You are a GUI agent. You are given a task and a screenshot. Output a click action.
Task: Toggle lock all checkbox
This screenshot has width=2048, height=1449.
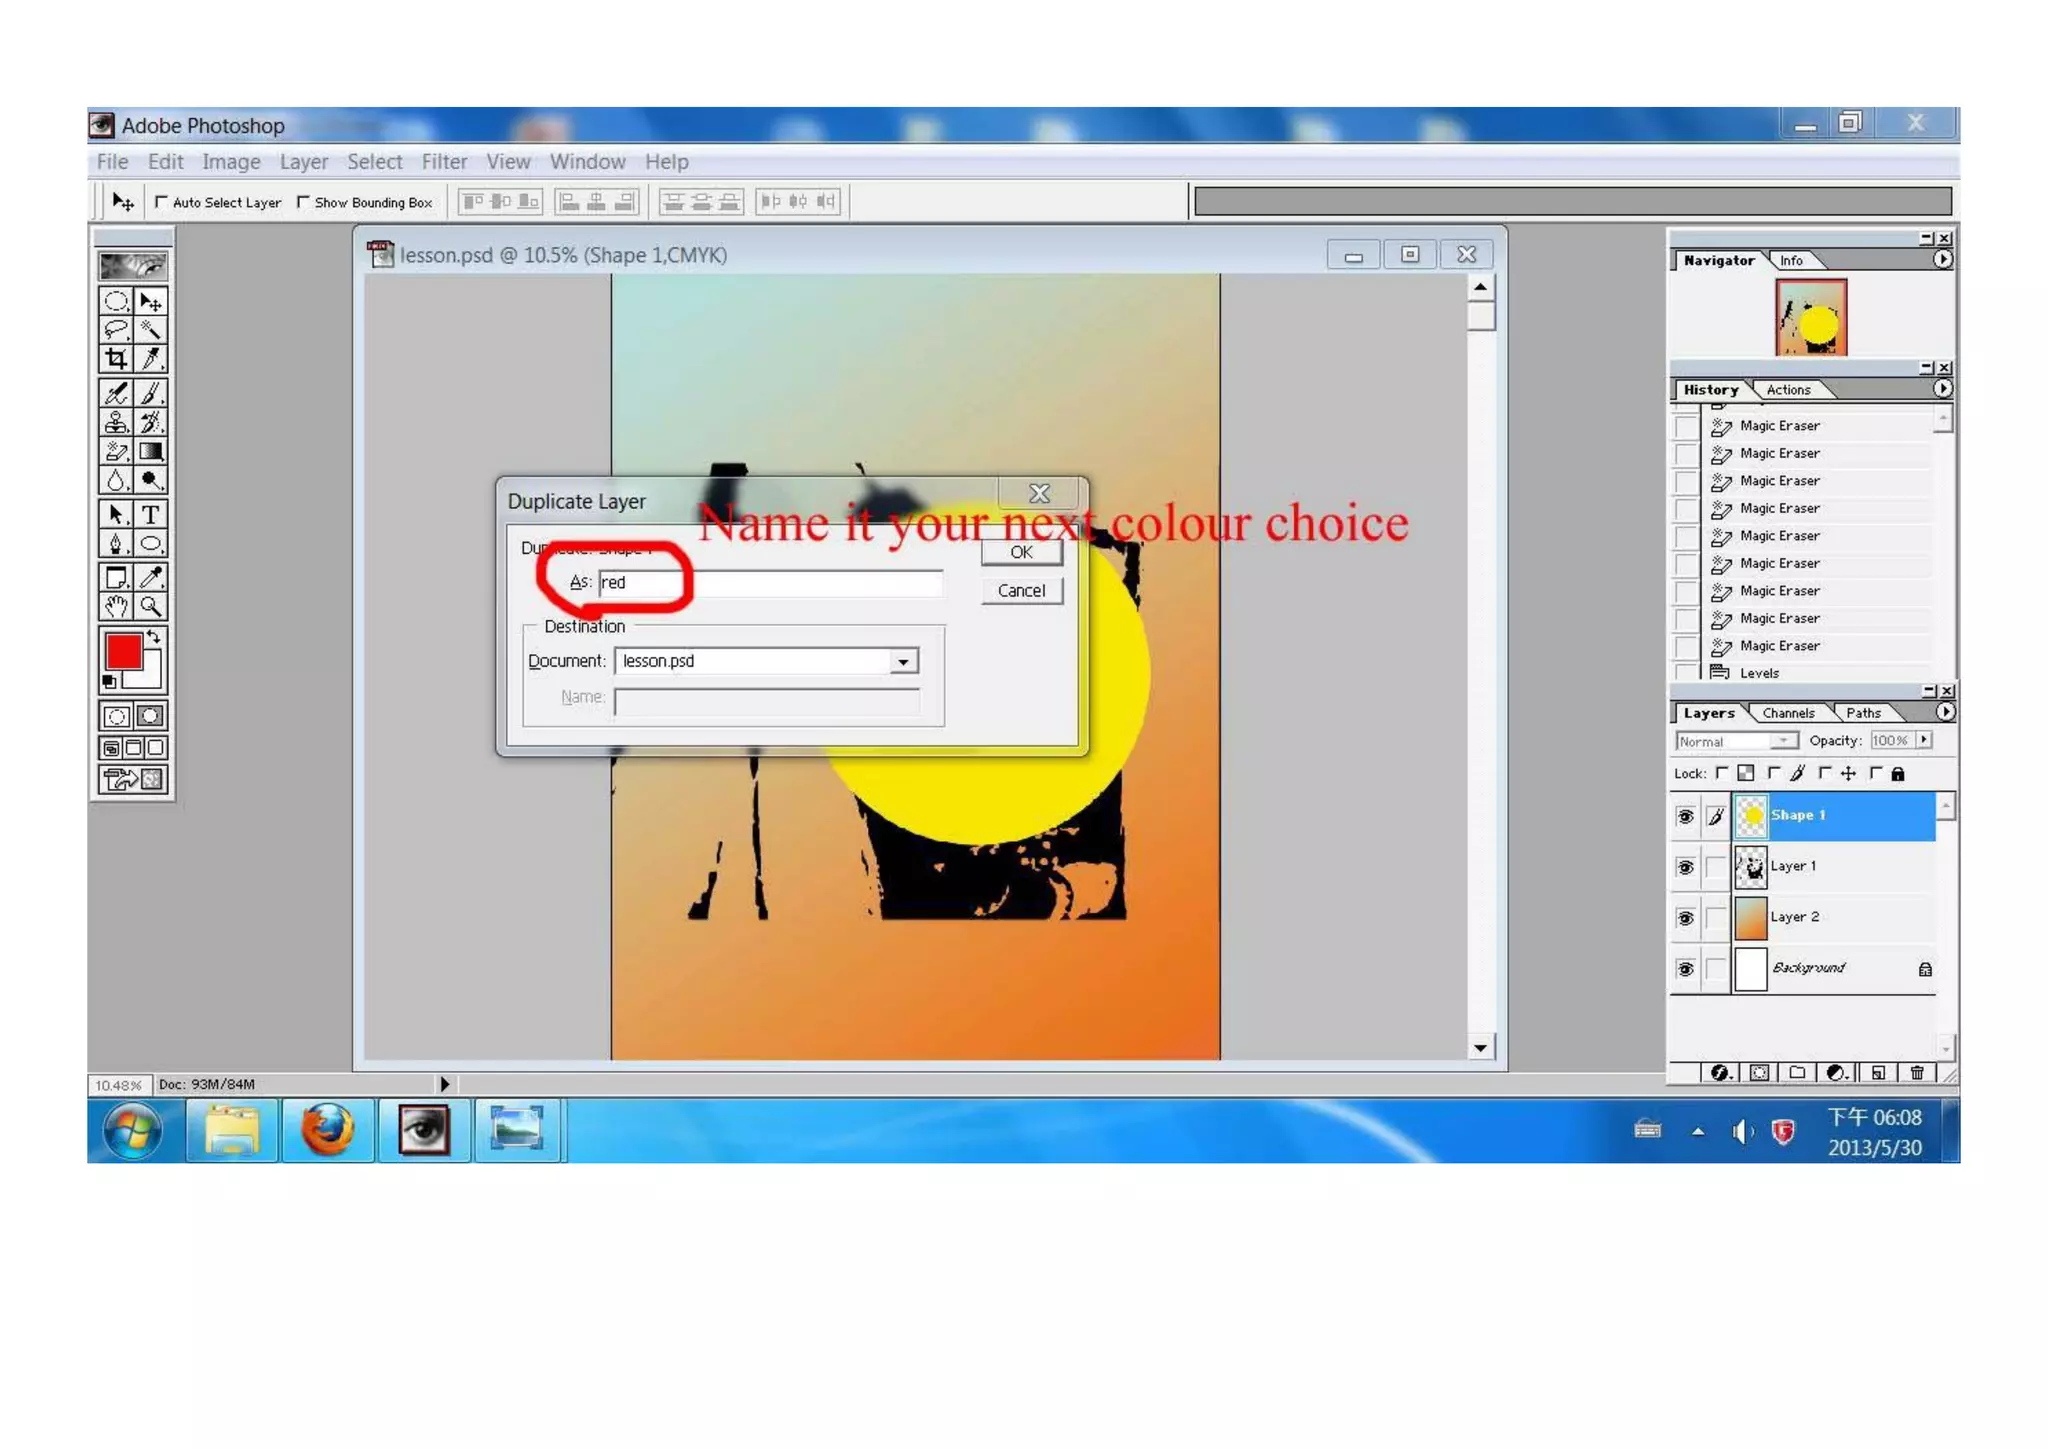tap(1876, 773)
